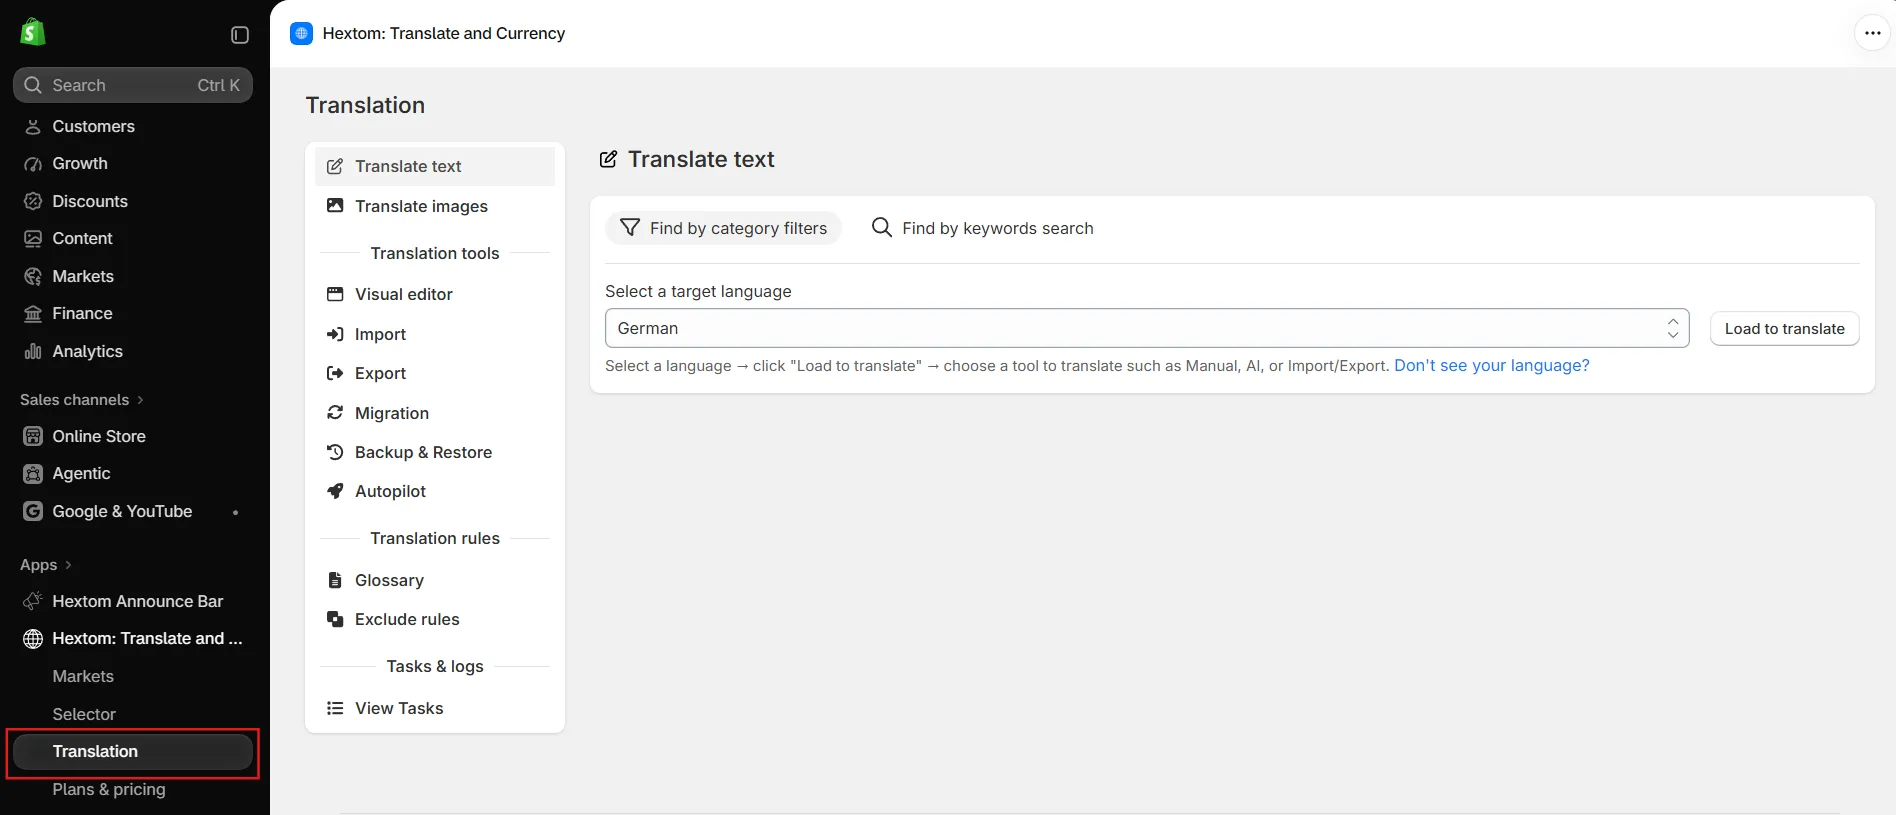Image resolution: width=1896 pixels, height=815 pixels.
Task: Open the Migration tool
Action: tap(435, 413)
